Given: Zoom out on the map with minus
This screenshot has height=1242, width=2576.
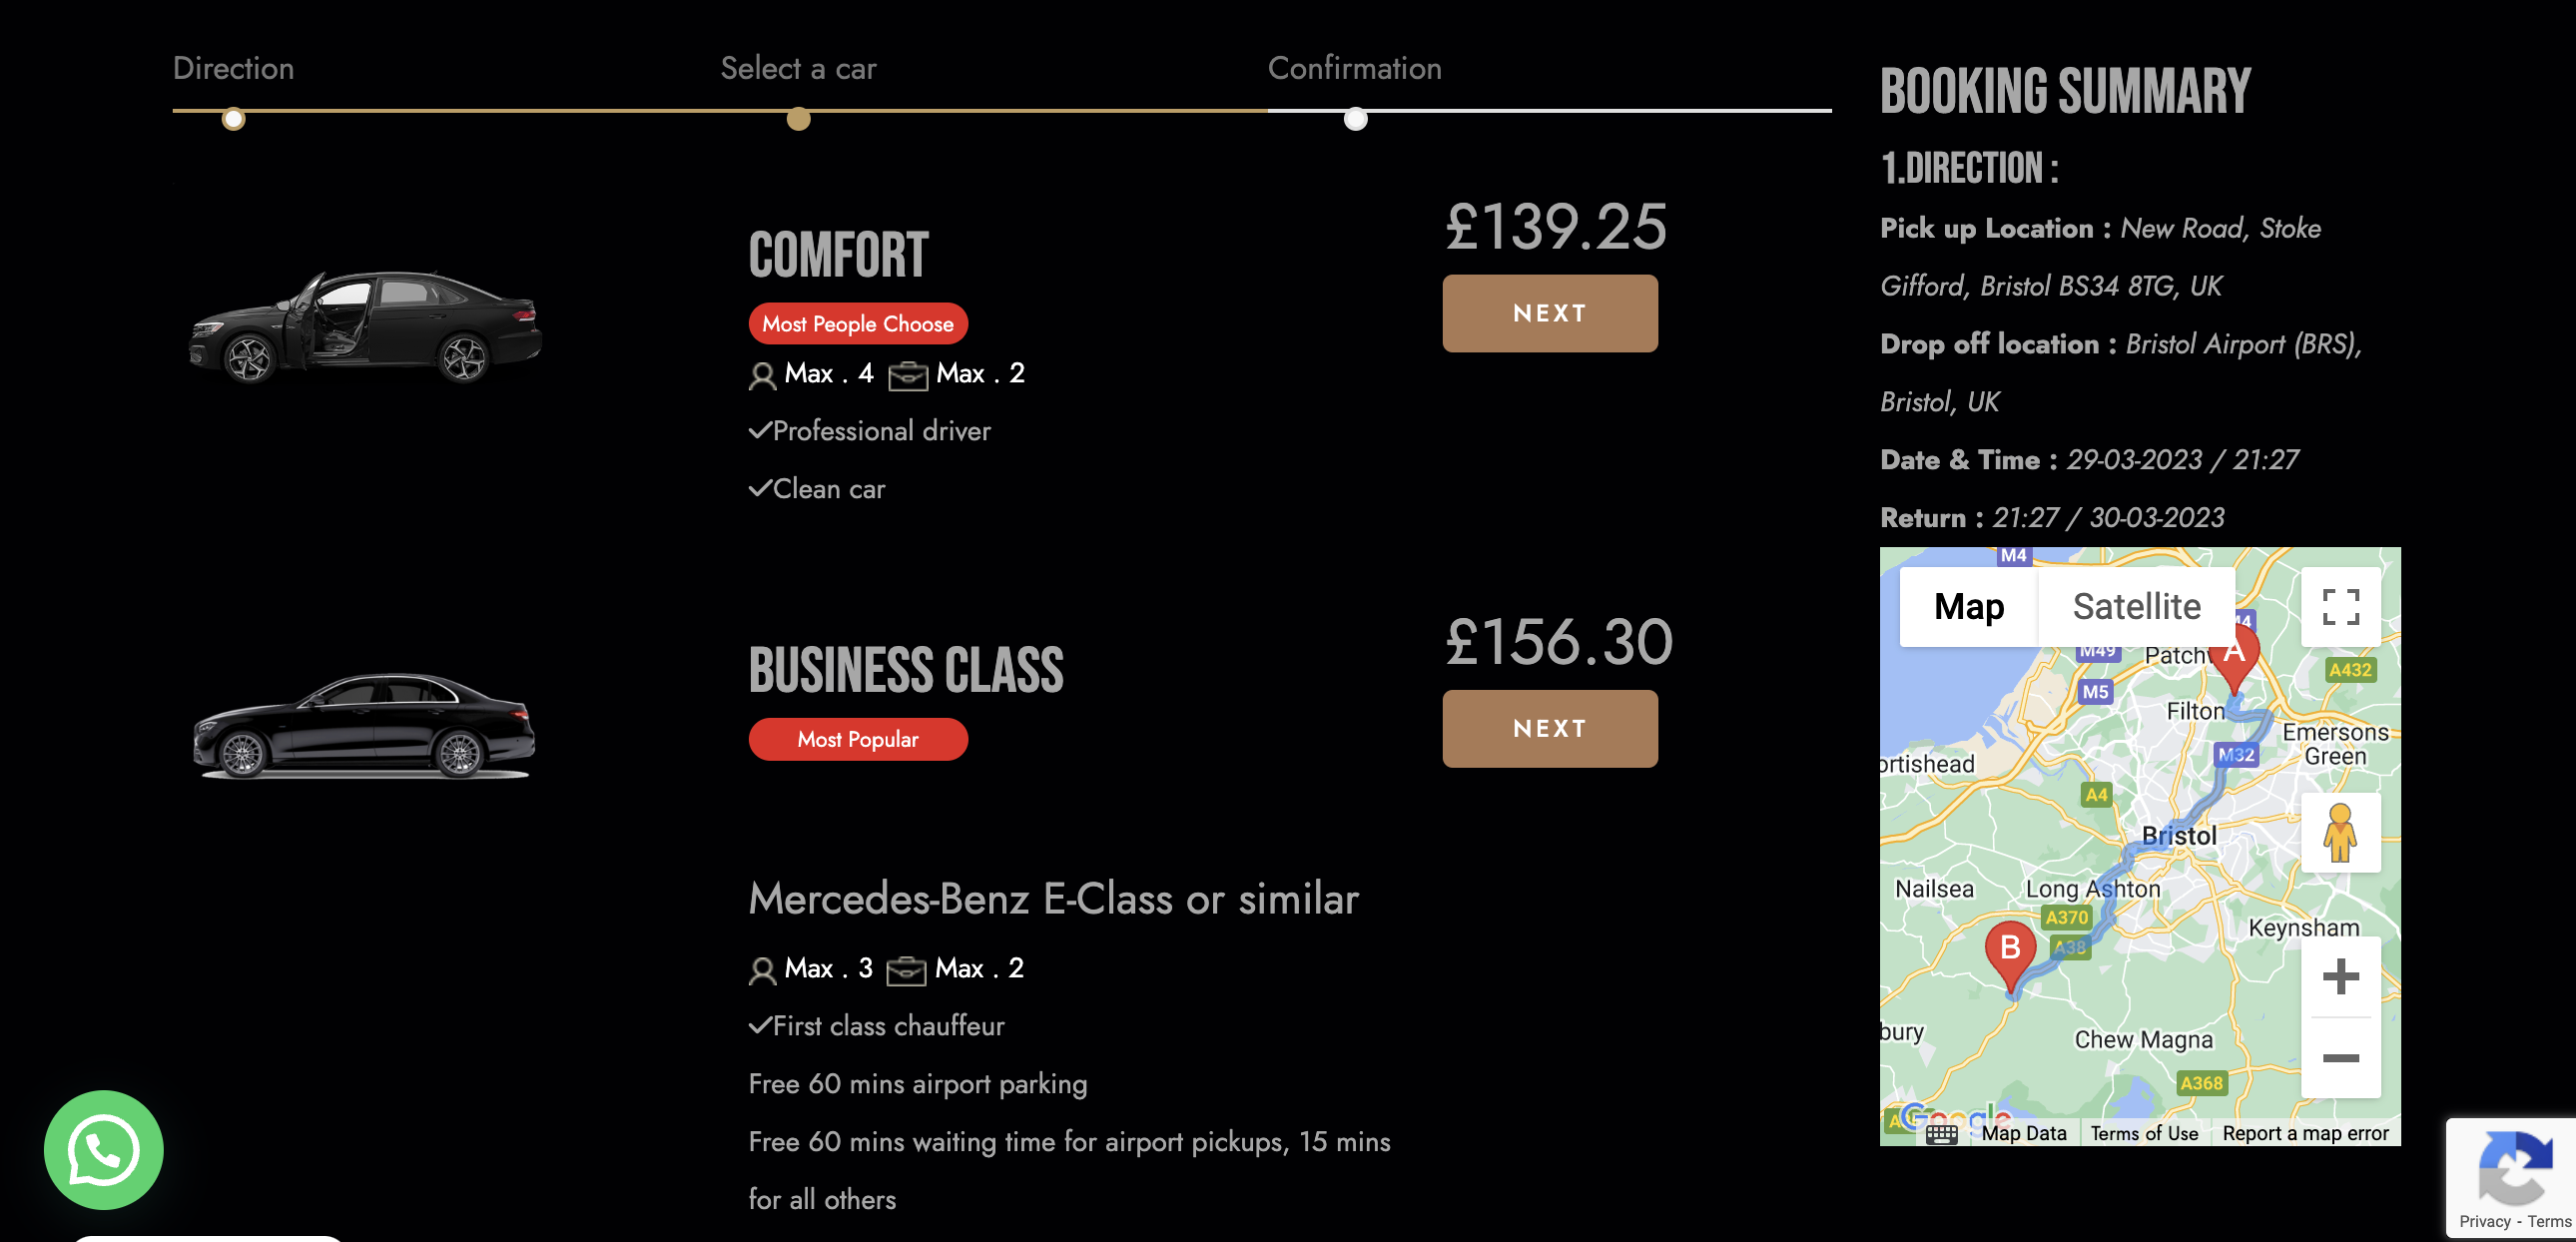Looking at the screenshot, I should pos(2340,1058).
